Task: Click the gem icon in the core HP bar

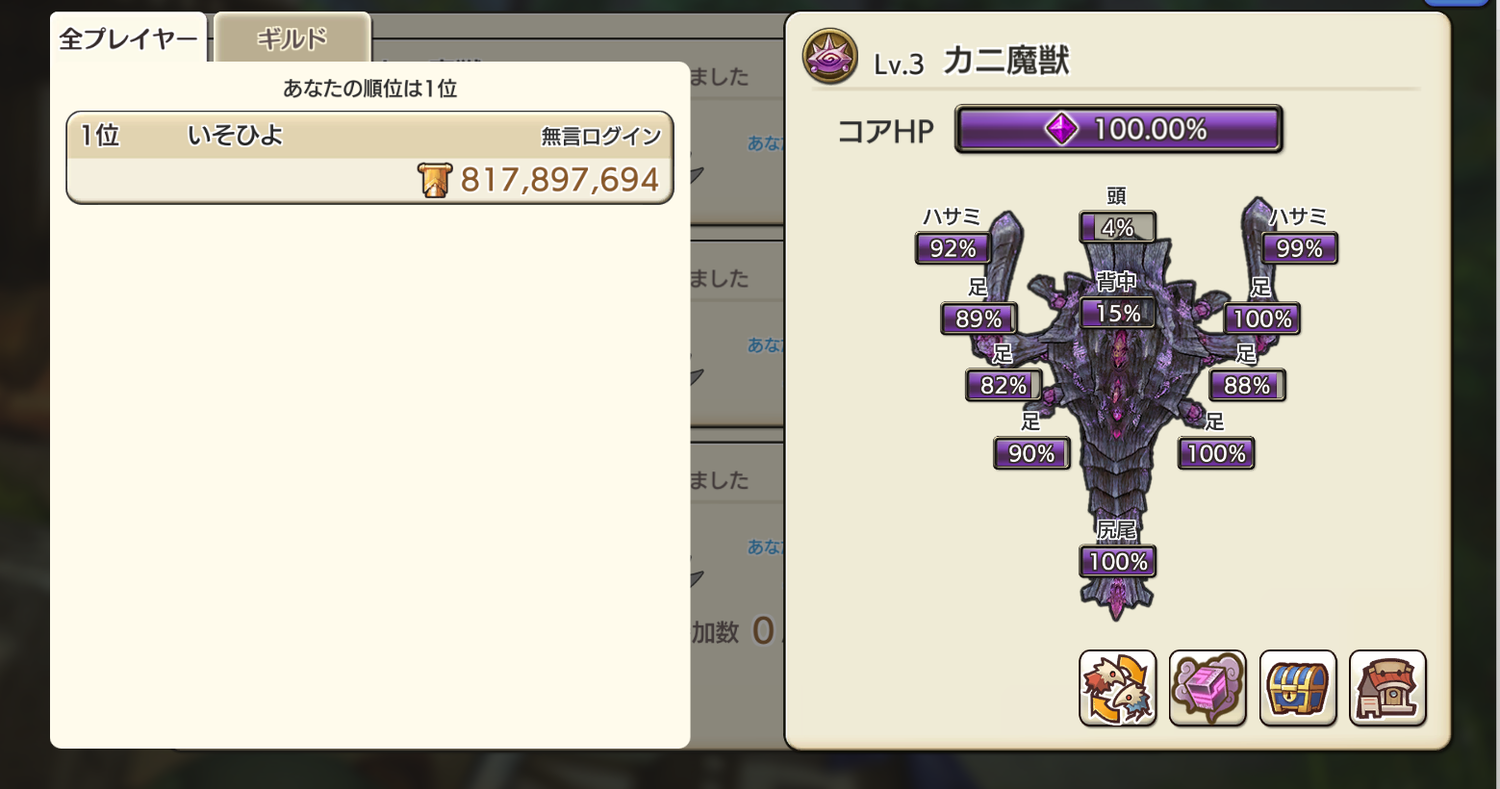Action: pos(1062,129)
